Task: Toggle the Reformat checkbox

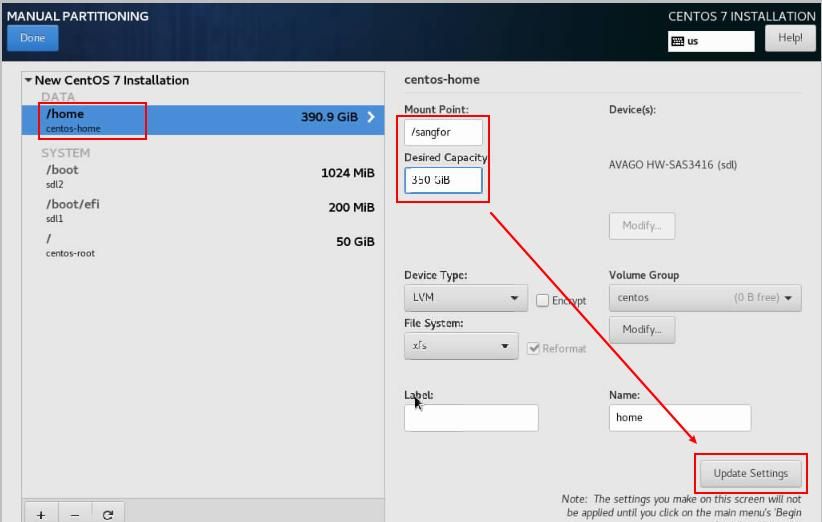Action: point(534,348)
